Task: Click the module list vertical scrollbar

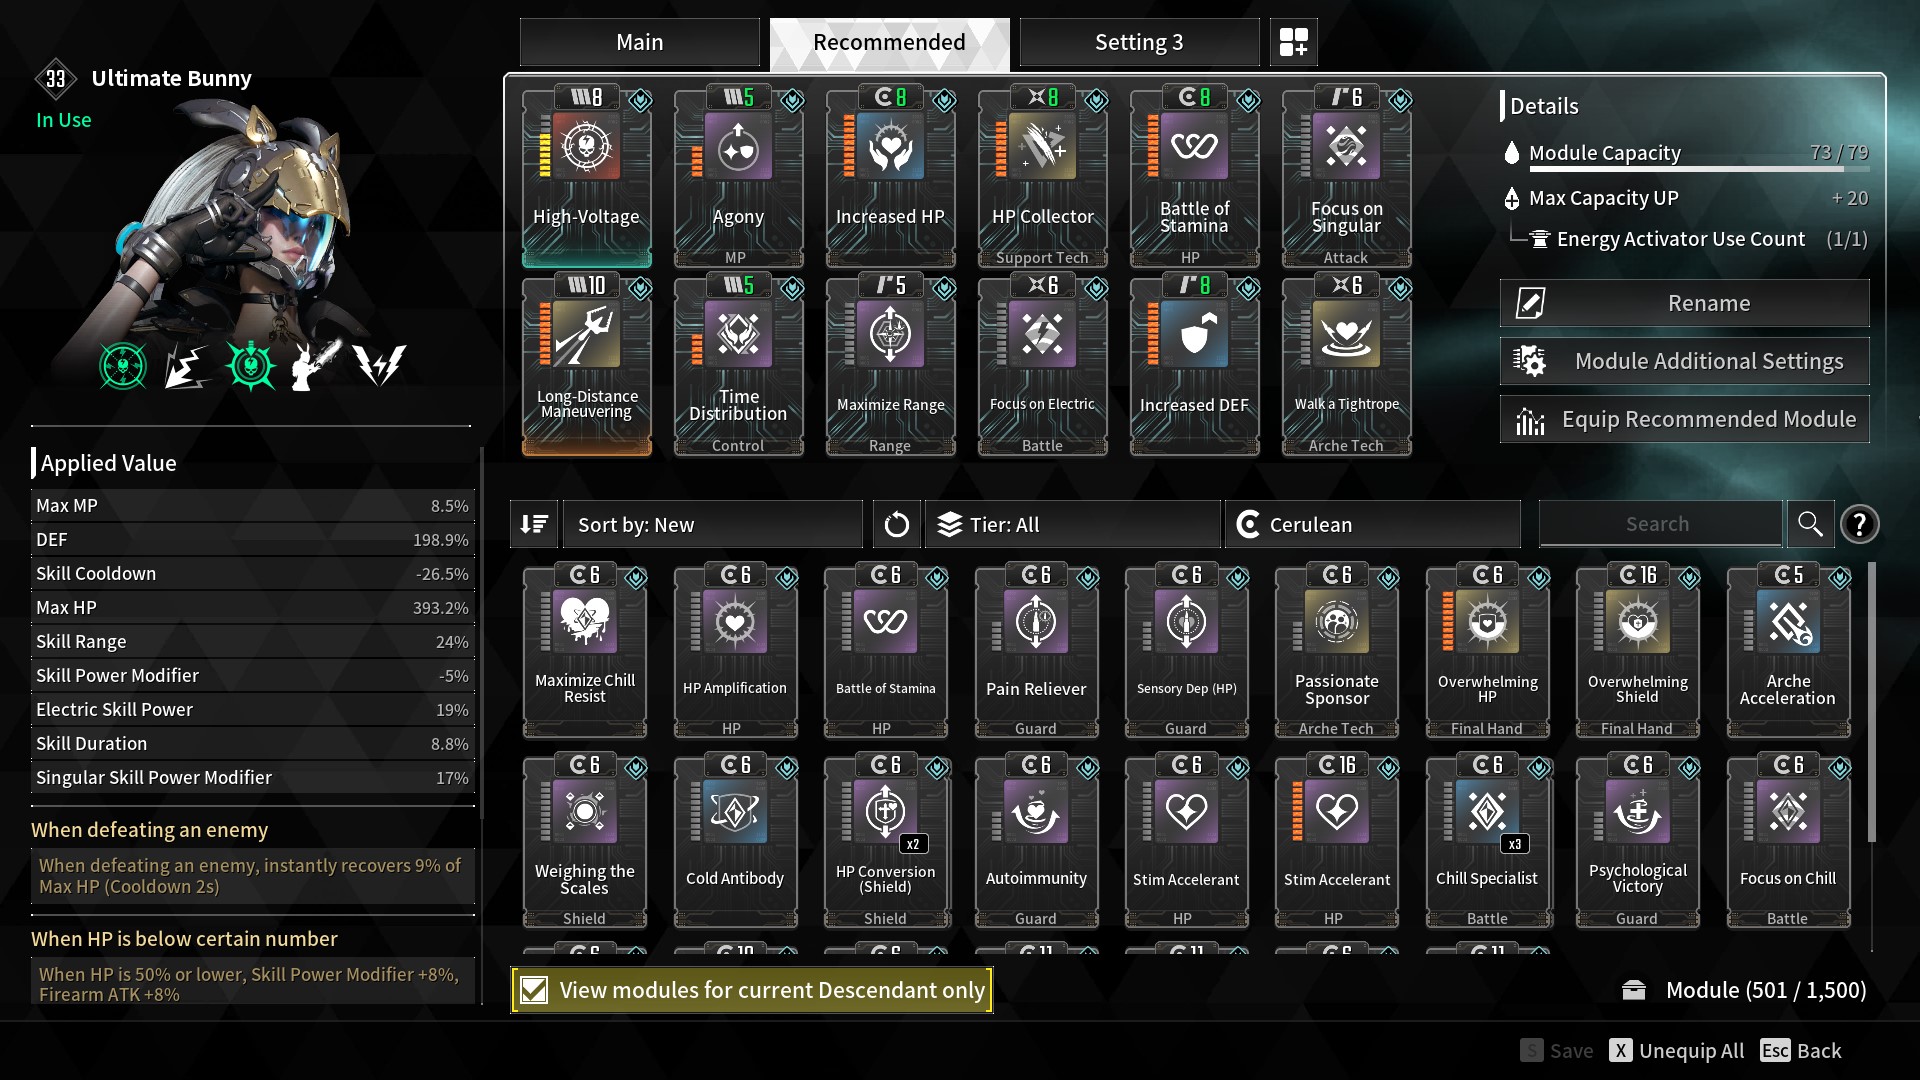Action: 1872,700
